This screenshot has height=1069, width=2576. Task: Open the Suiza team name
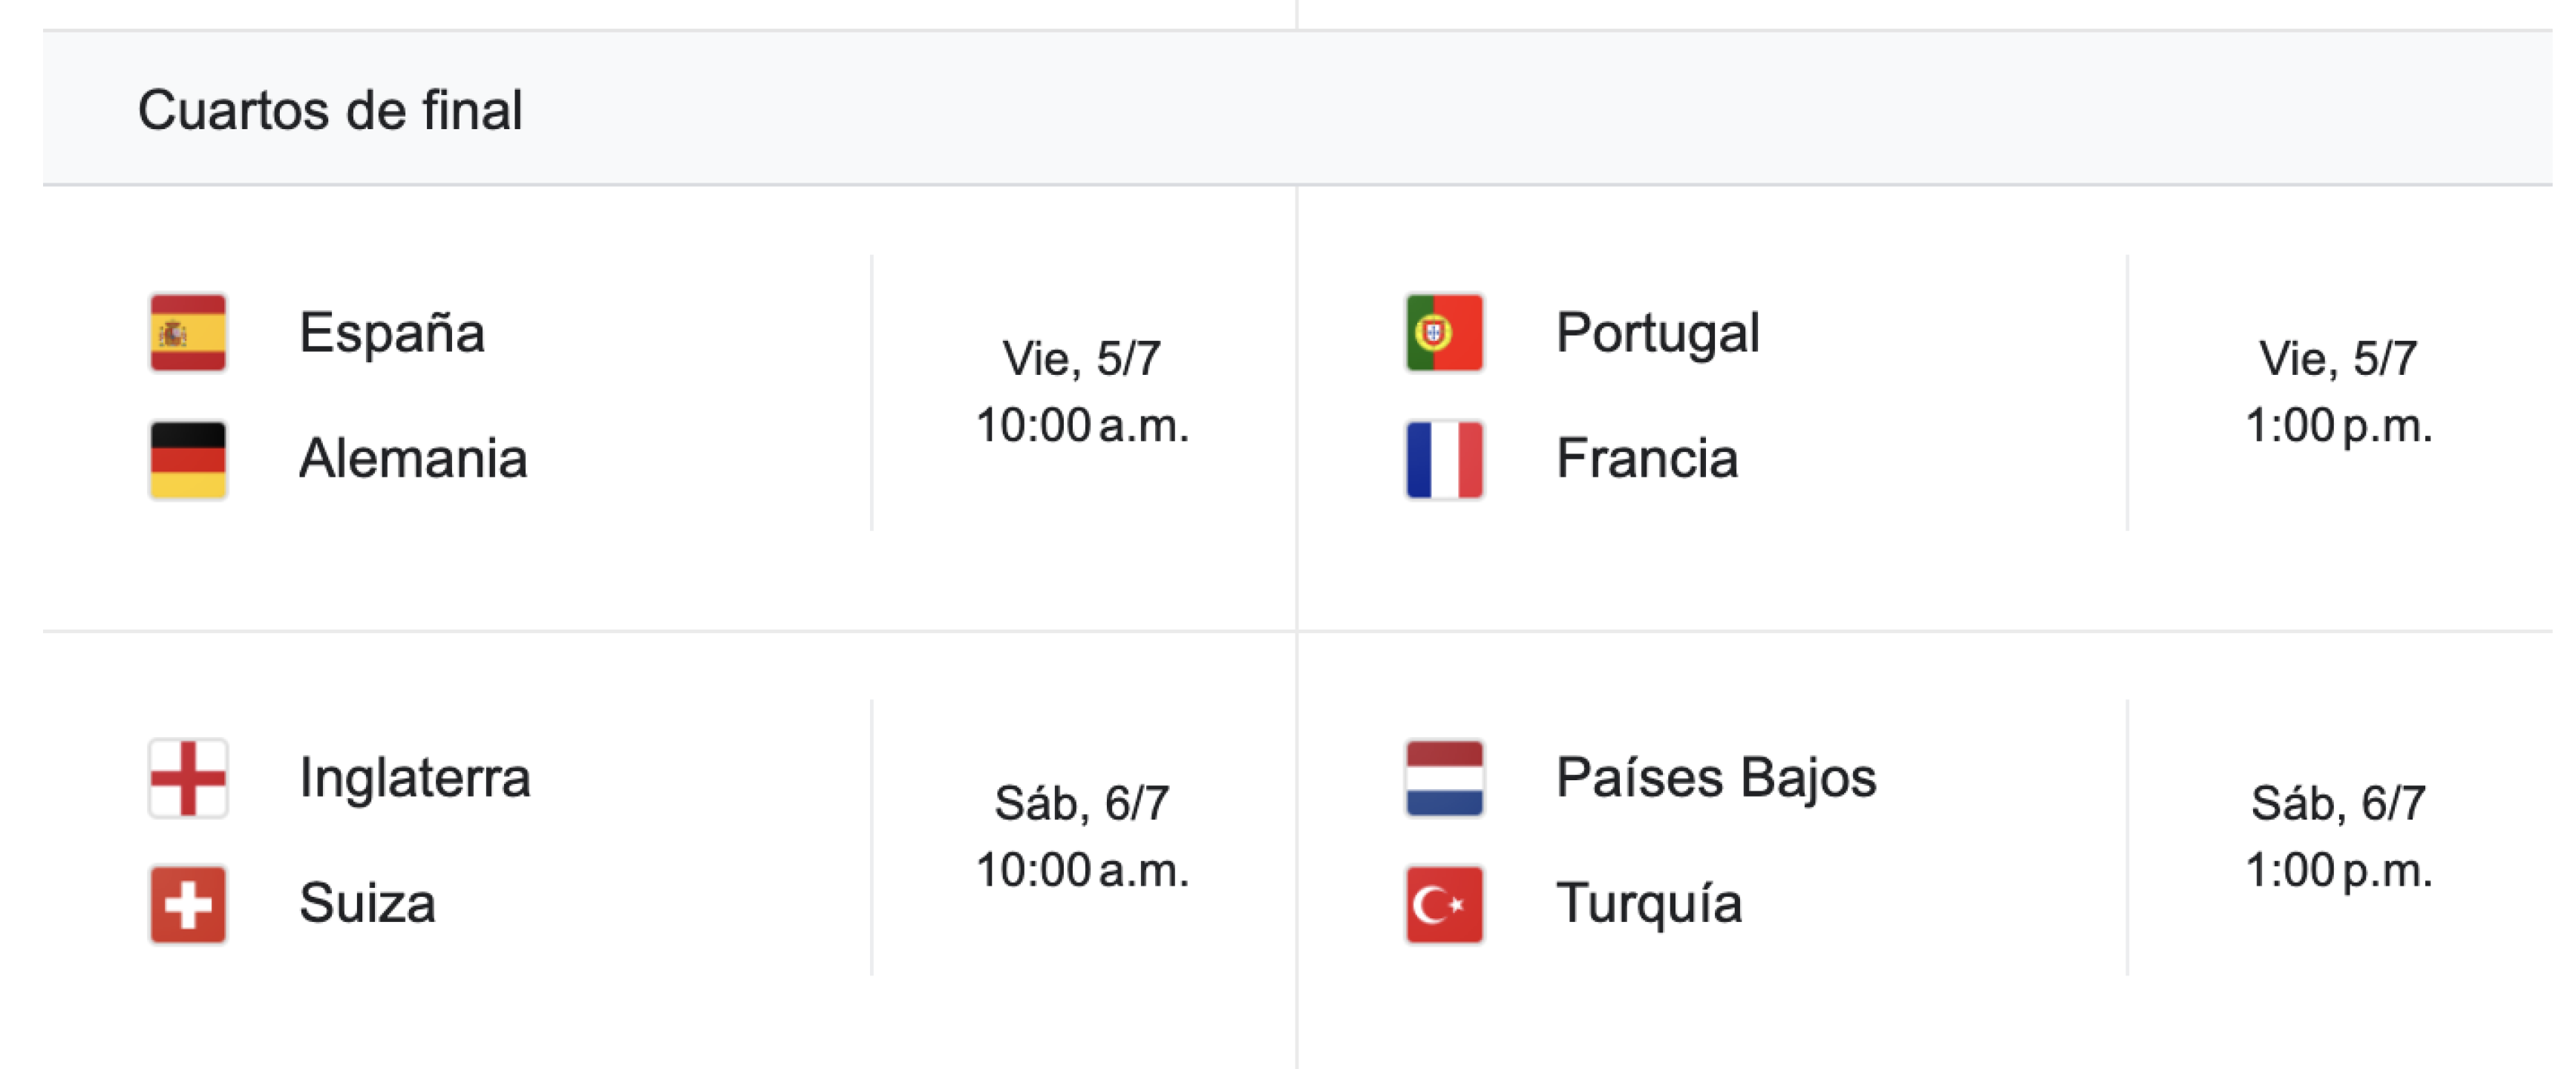pos(367,904)
